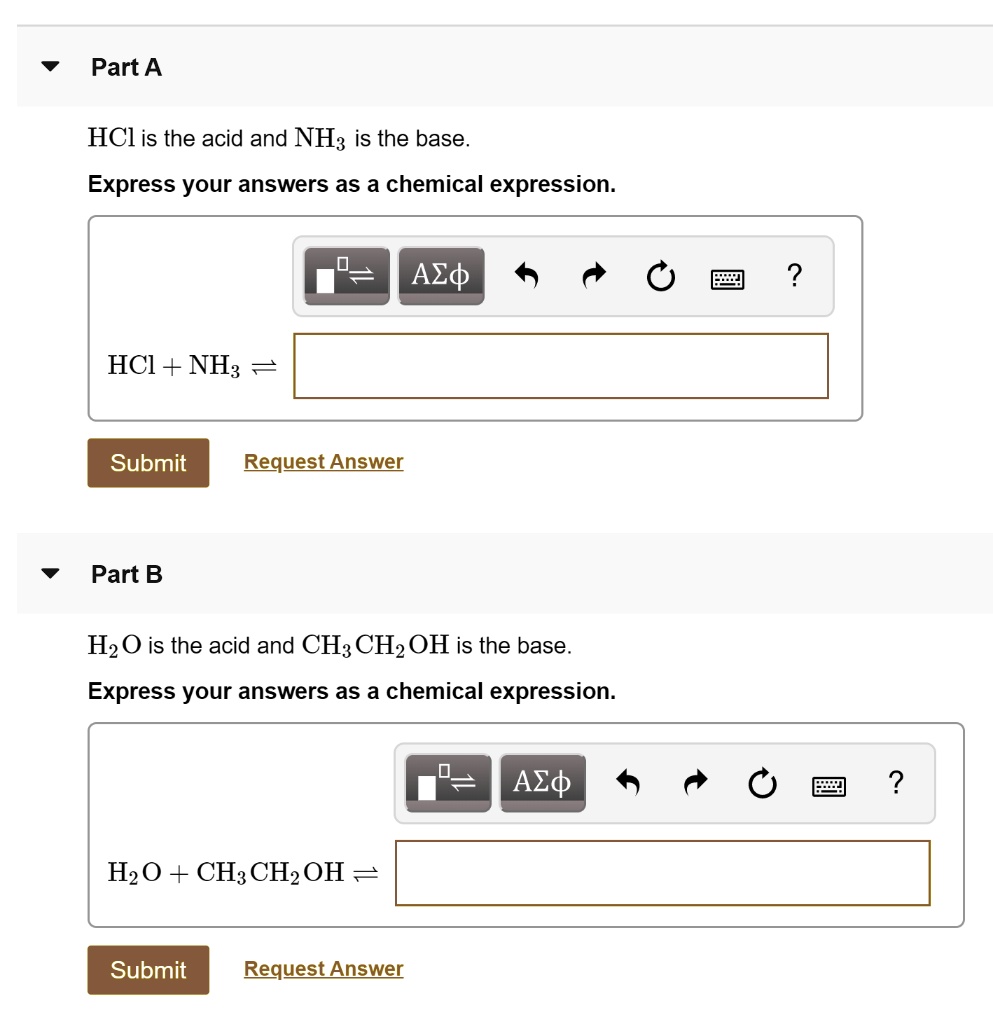Click undo arrow in Part A toolbar

pyautogui.click(x=527, y=275)
